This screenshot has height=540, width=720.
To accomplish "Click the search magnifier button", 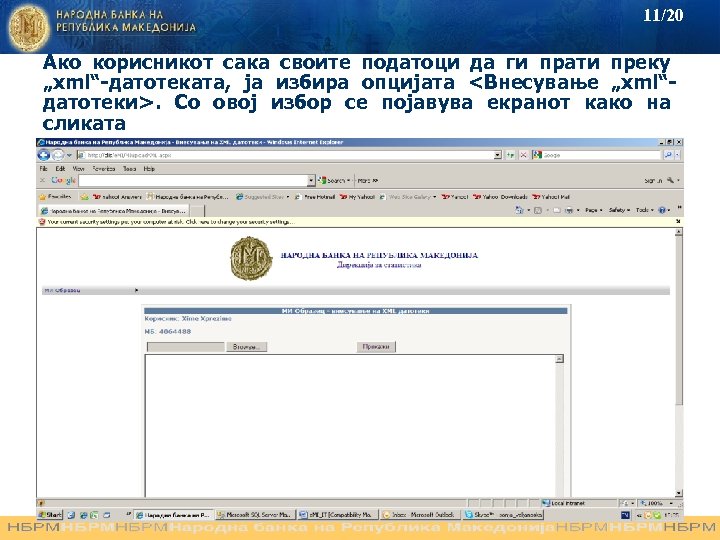I will click(x=668, y=155).
